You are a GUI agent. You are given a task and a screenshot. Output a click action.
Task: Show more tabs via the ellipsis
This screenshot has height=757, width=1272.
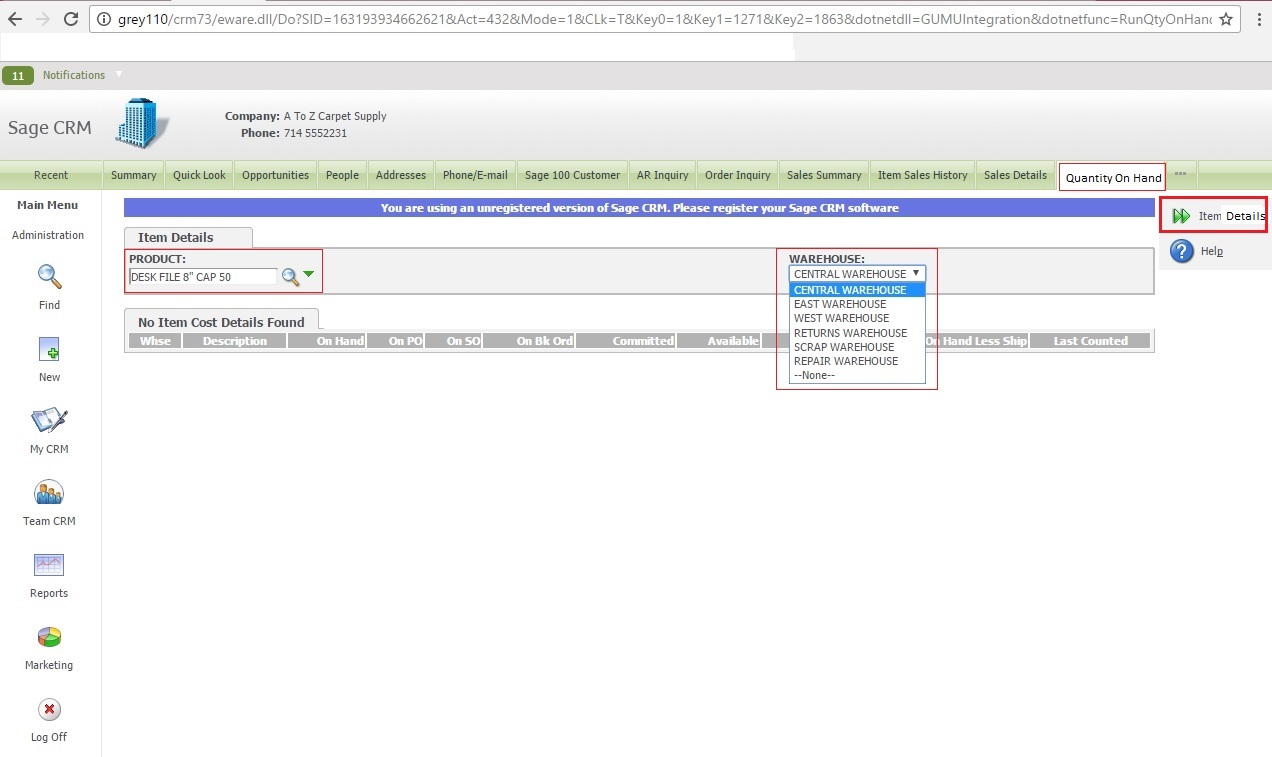tap(1180, 173)
